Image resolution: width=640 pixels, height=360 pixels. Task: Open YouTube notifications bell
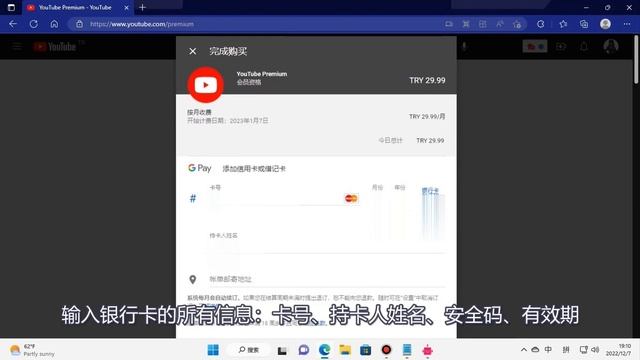[x=584, y=46]
